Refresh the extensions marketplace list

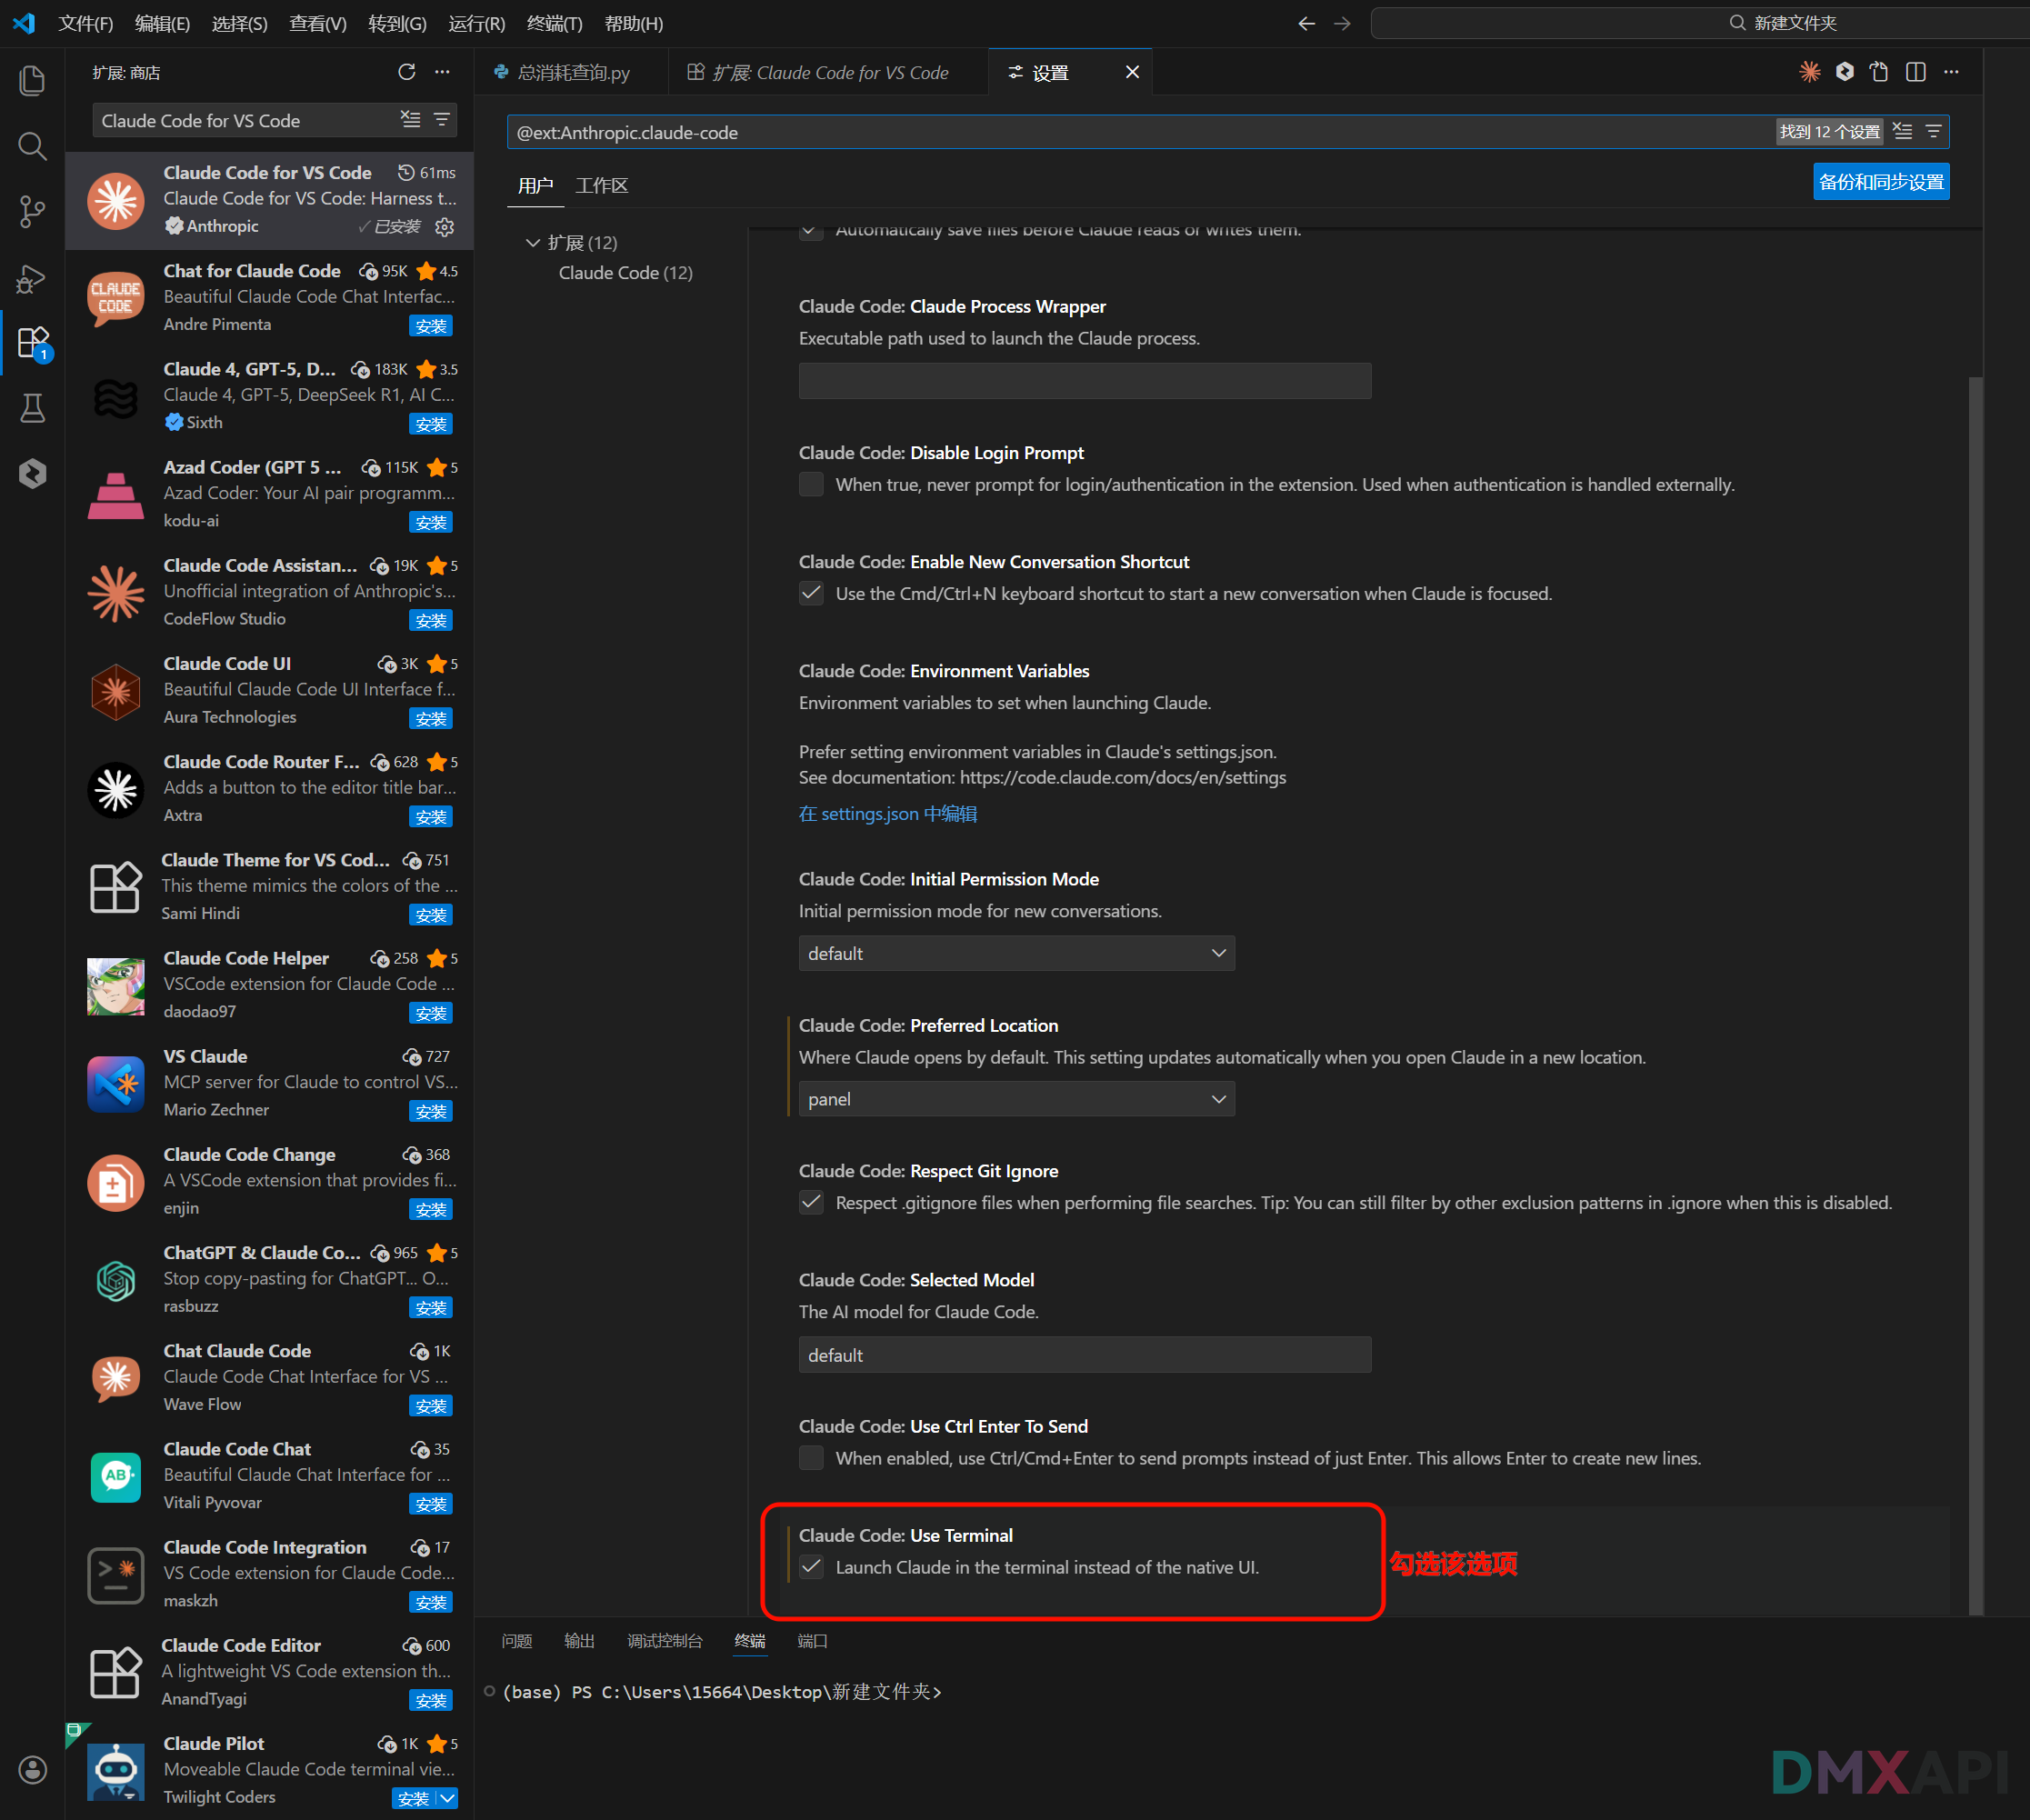click(x=406, y=72)
